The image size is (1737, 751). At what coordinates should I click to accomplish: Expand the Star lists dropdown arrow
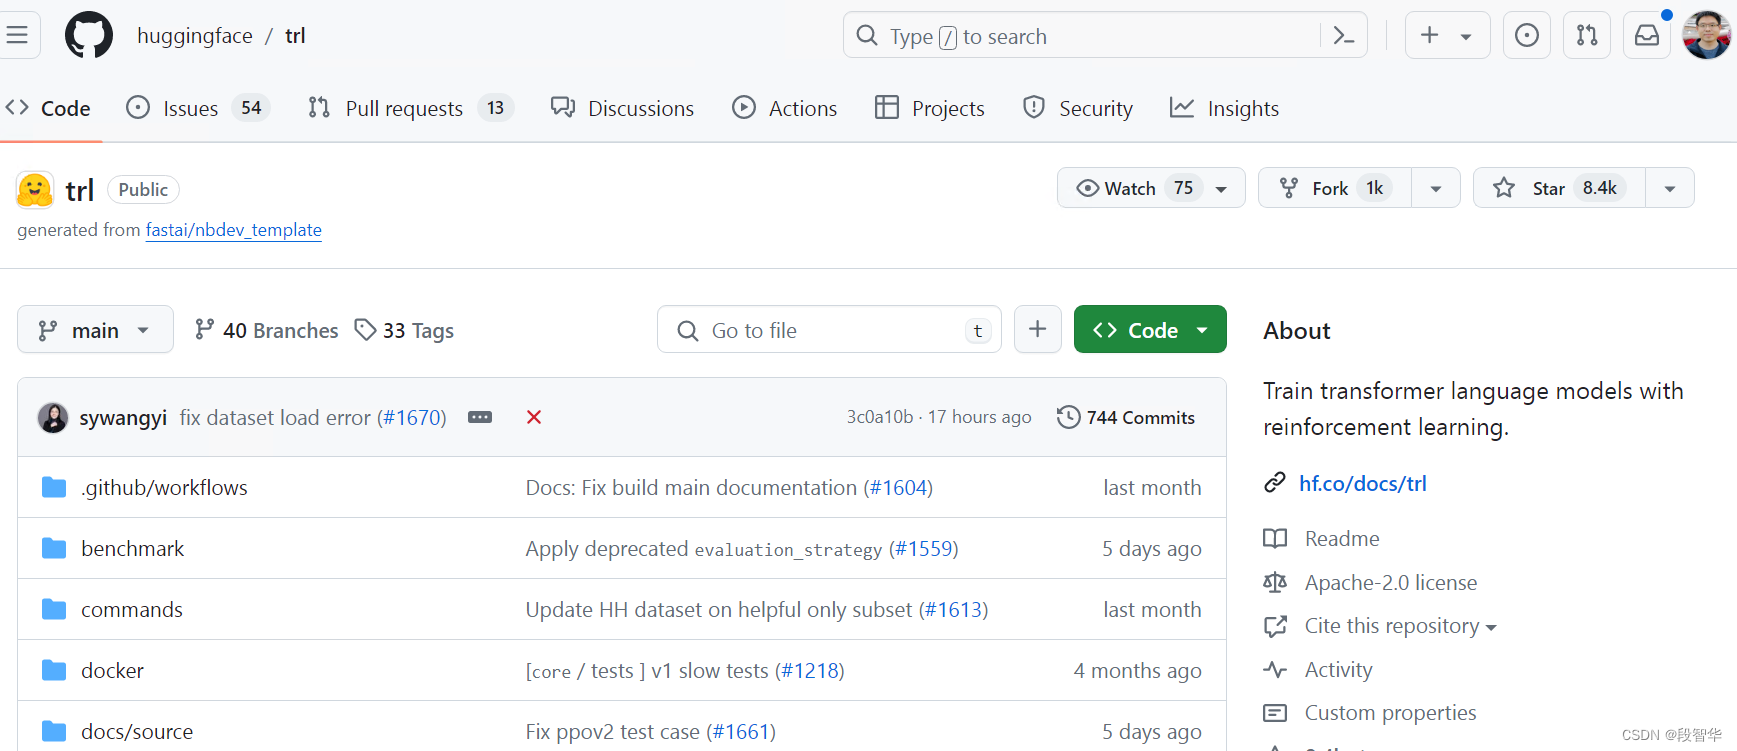[1670, 188]
